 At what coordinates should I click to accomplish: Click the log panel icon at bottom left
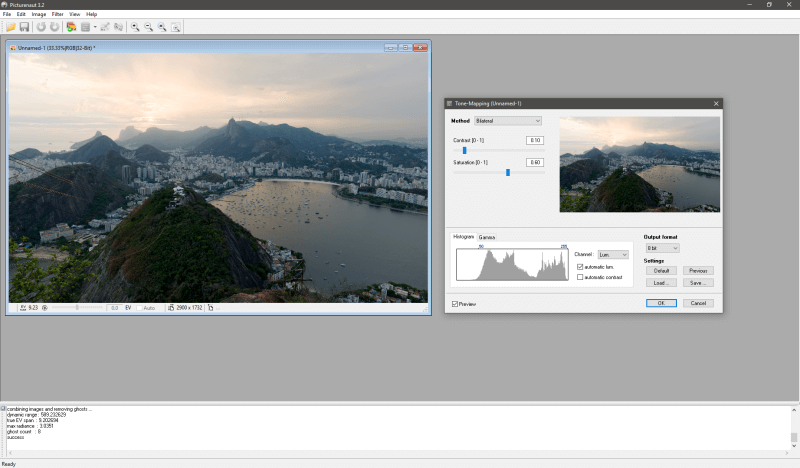click(3, 408)
